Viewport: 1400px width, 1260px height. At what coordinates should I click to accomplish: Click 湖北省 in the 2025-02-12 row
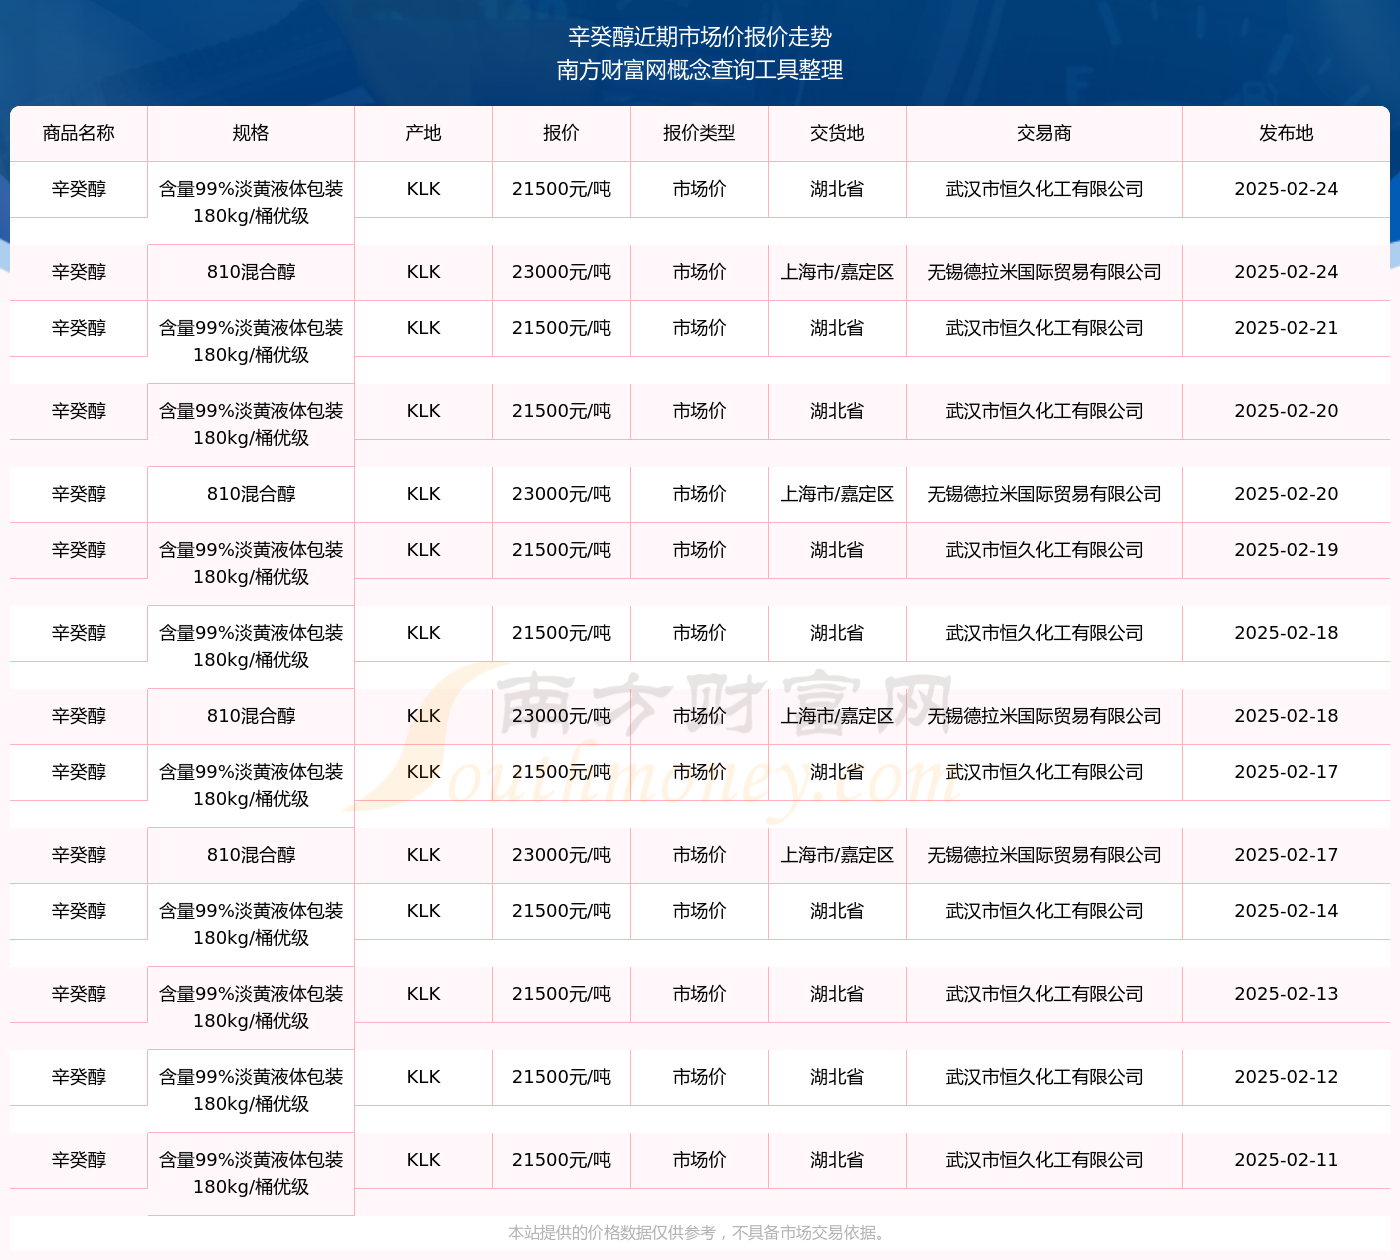838,1077
